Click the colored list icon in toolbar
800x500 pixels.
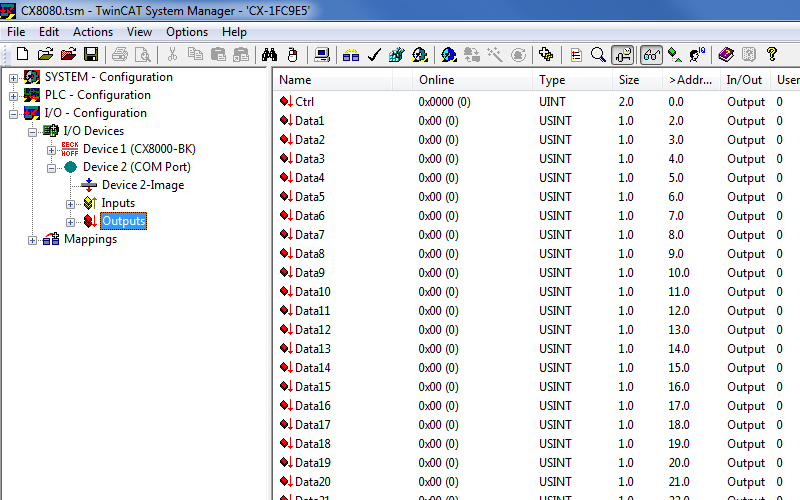576,54
